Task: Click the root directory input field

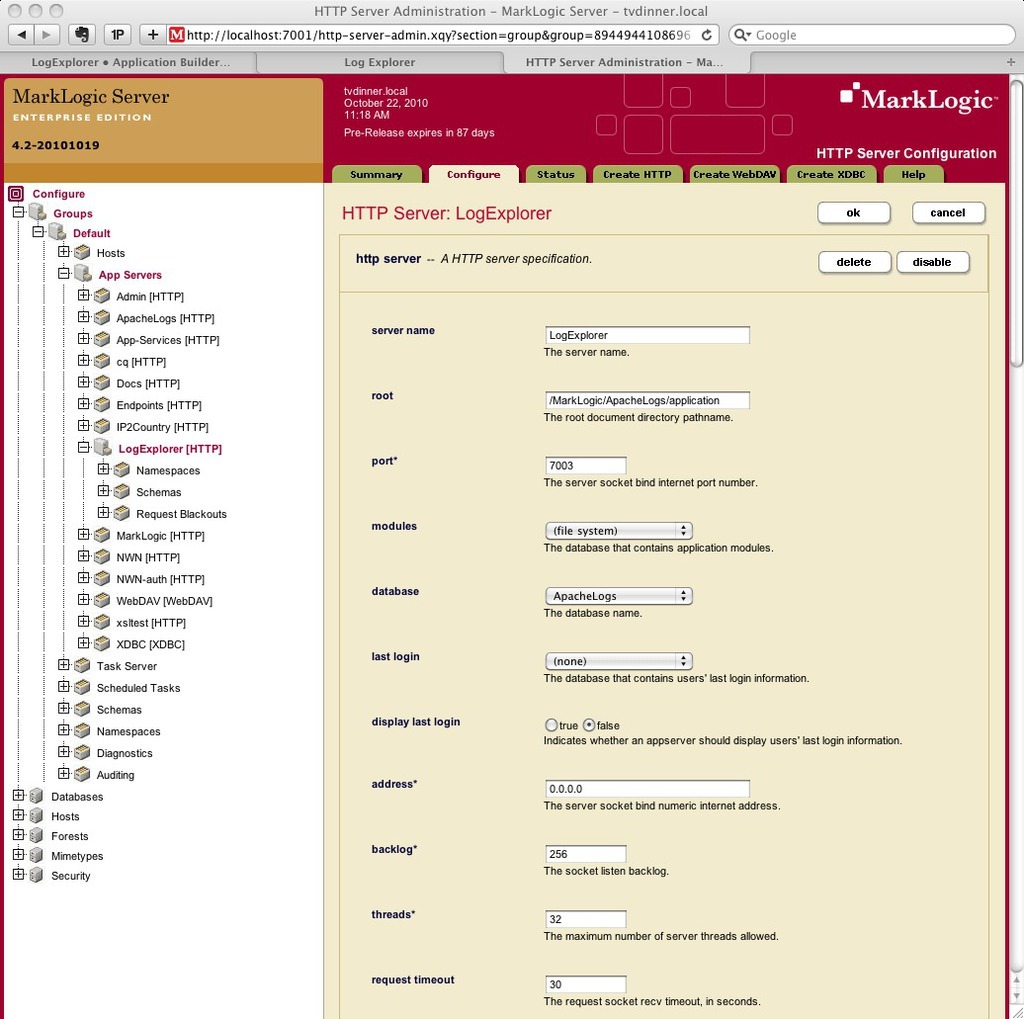Action: (647, 400)
